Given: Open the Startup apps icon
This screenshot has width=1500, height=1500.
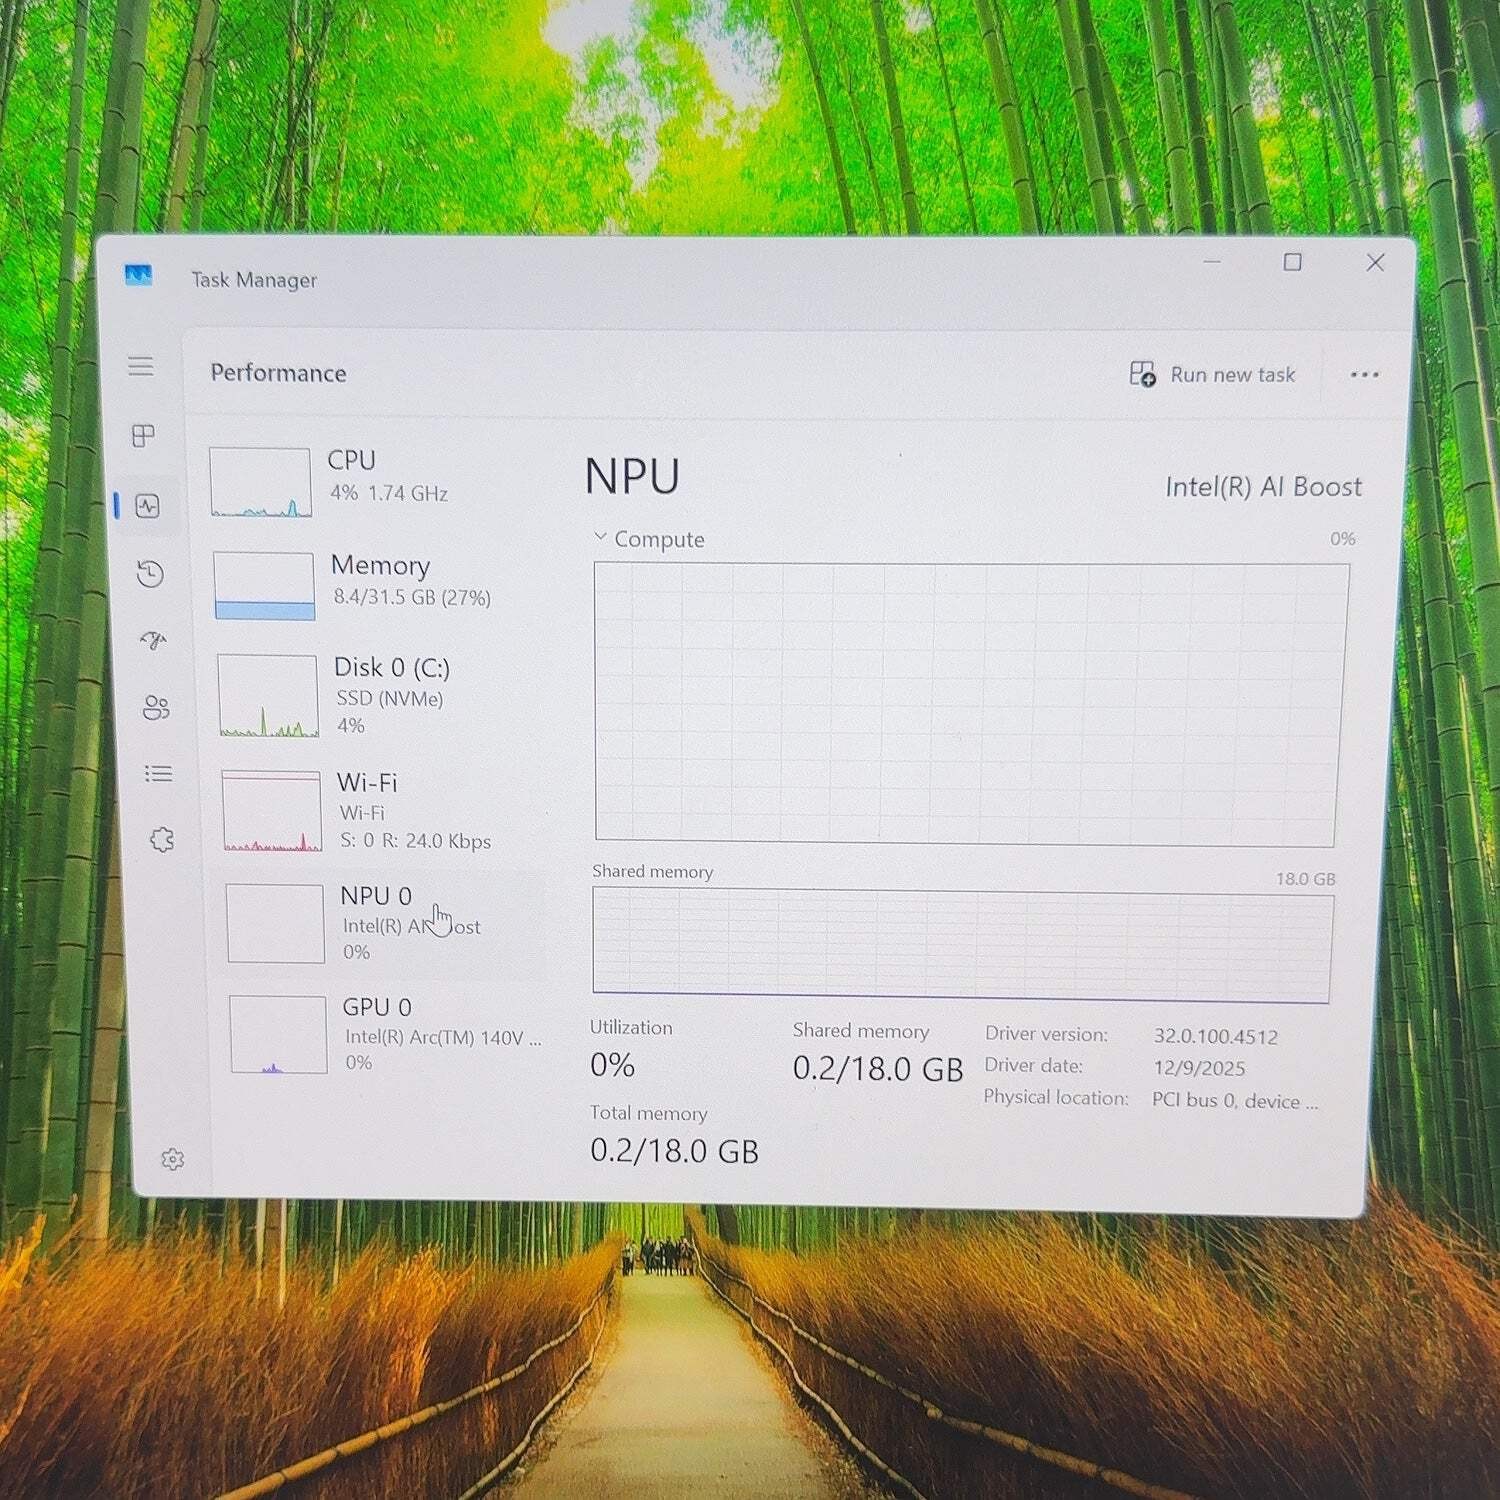Looking at the screenshot, I should [x=153, y=641].
